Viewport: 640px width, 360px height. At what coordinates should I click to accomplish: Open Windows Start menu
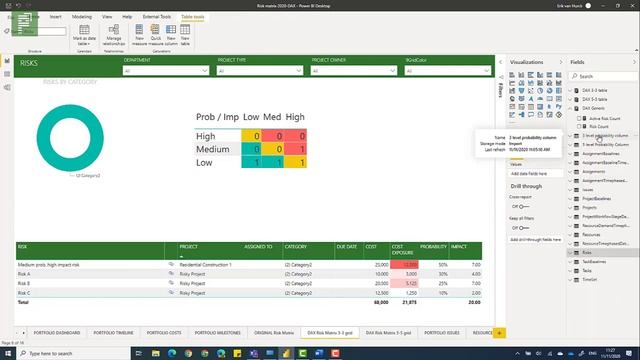click(8, 353)
